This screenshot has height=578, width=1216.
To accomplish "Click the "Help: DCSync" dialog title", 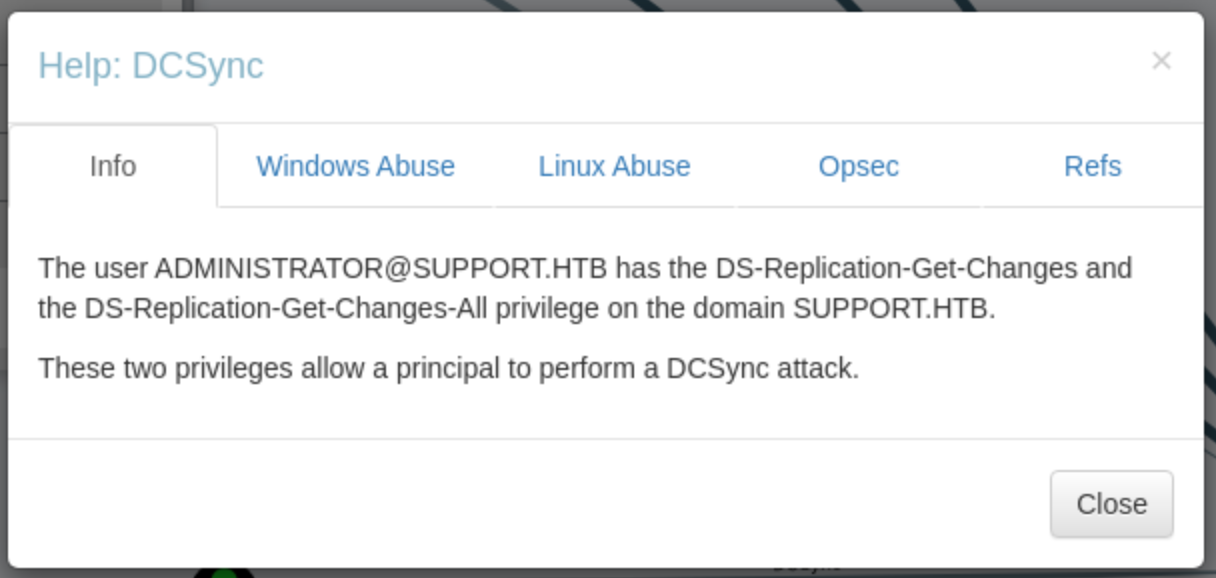I will coord(151,66).
